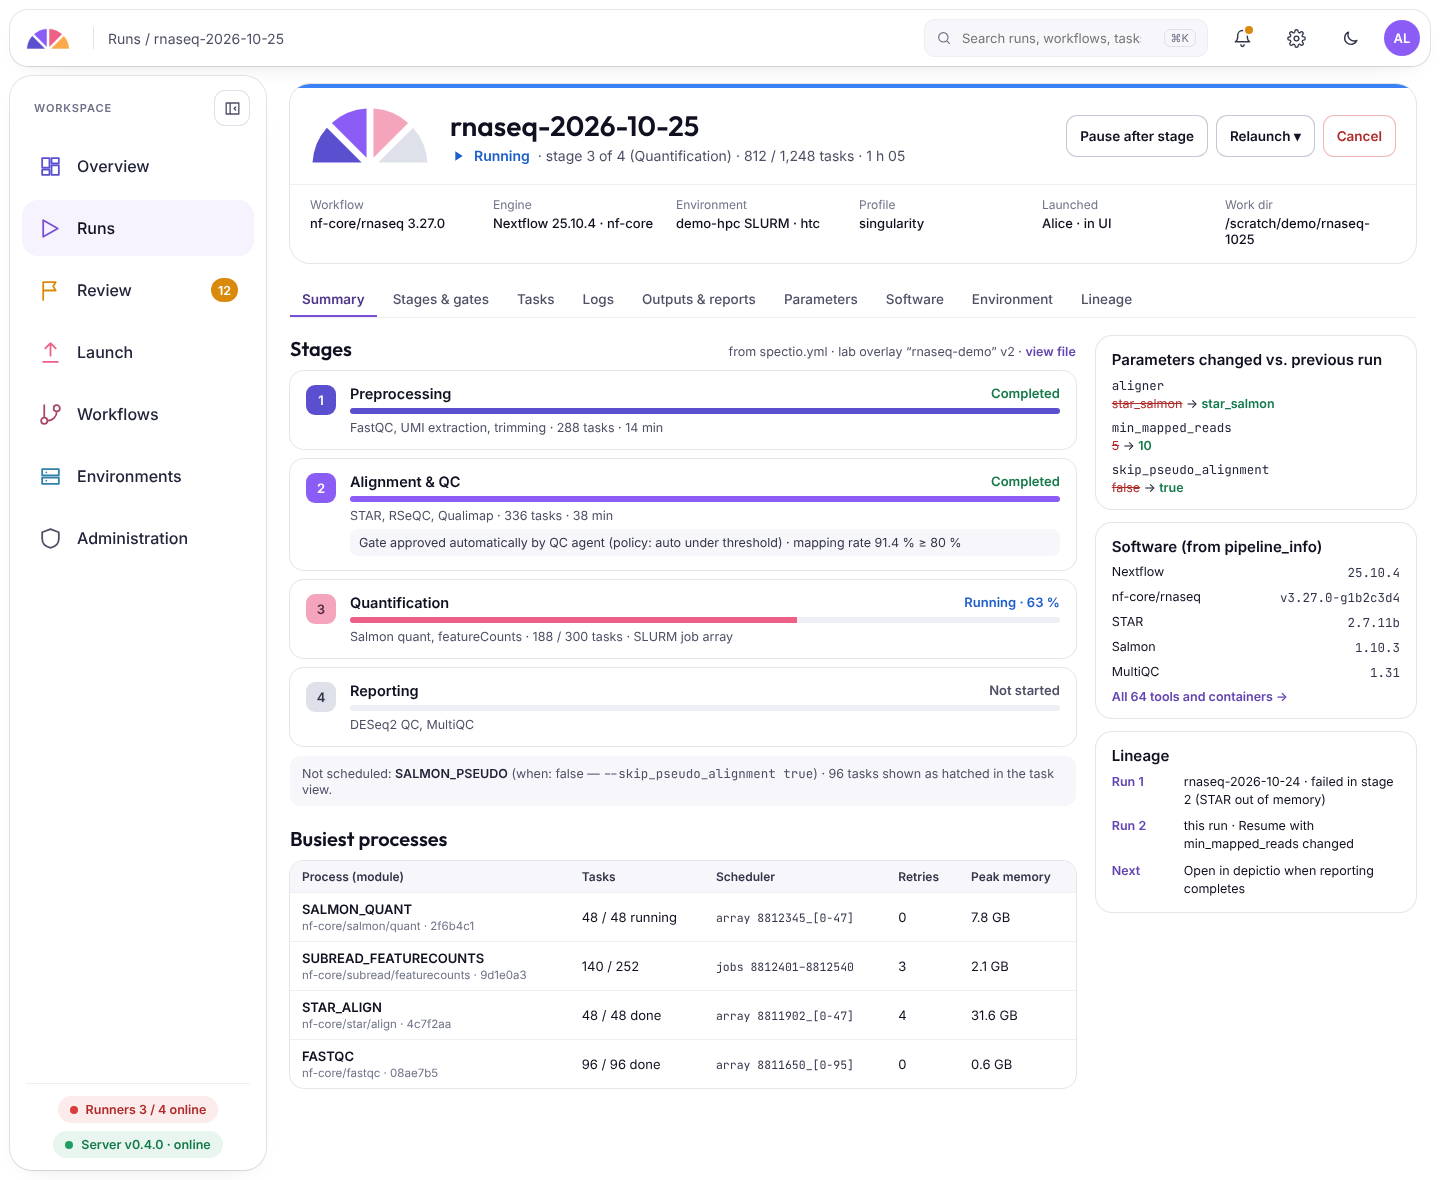Open the Overview sidebar item
1440x1180 pixels.
pos(138,166)
